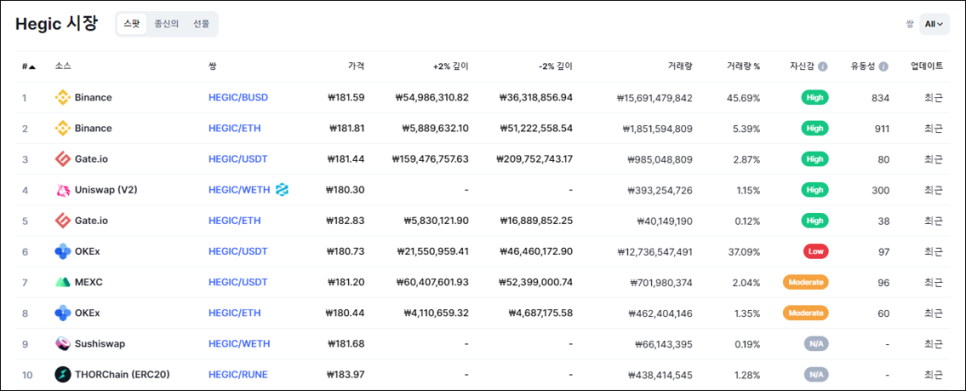Click the MEXC logo icon
The height and width of the screenshot is (391, 966).
pos(63,282)
